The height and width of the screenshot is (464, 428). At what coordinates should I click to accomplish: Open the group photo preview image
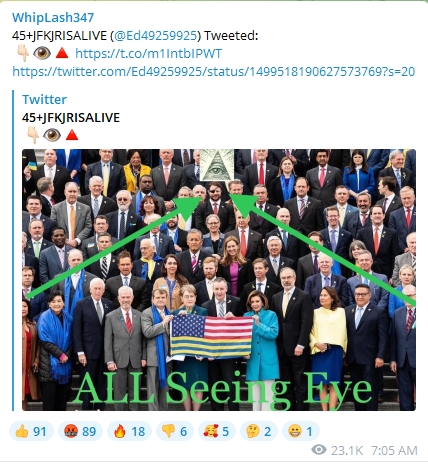(219, 280)
